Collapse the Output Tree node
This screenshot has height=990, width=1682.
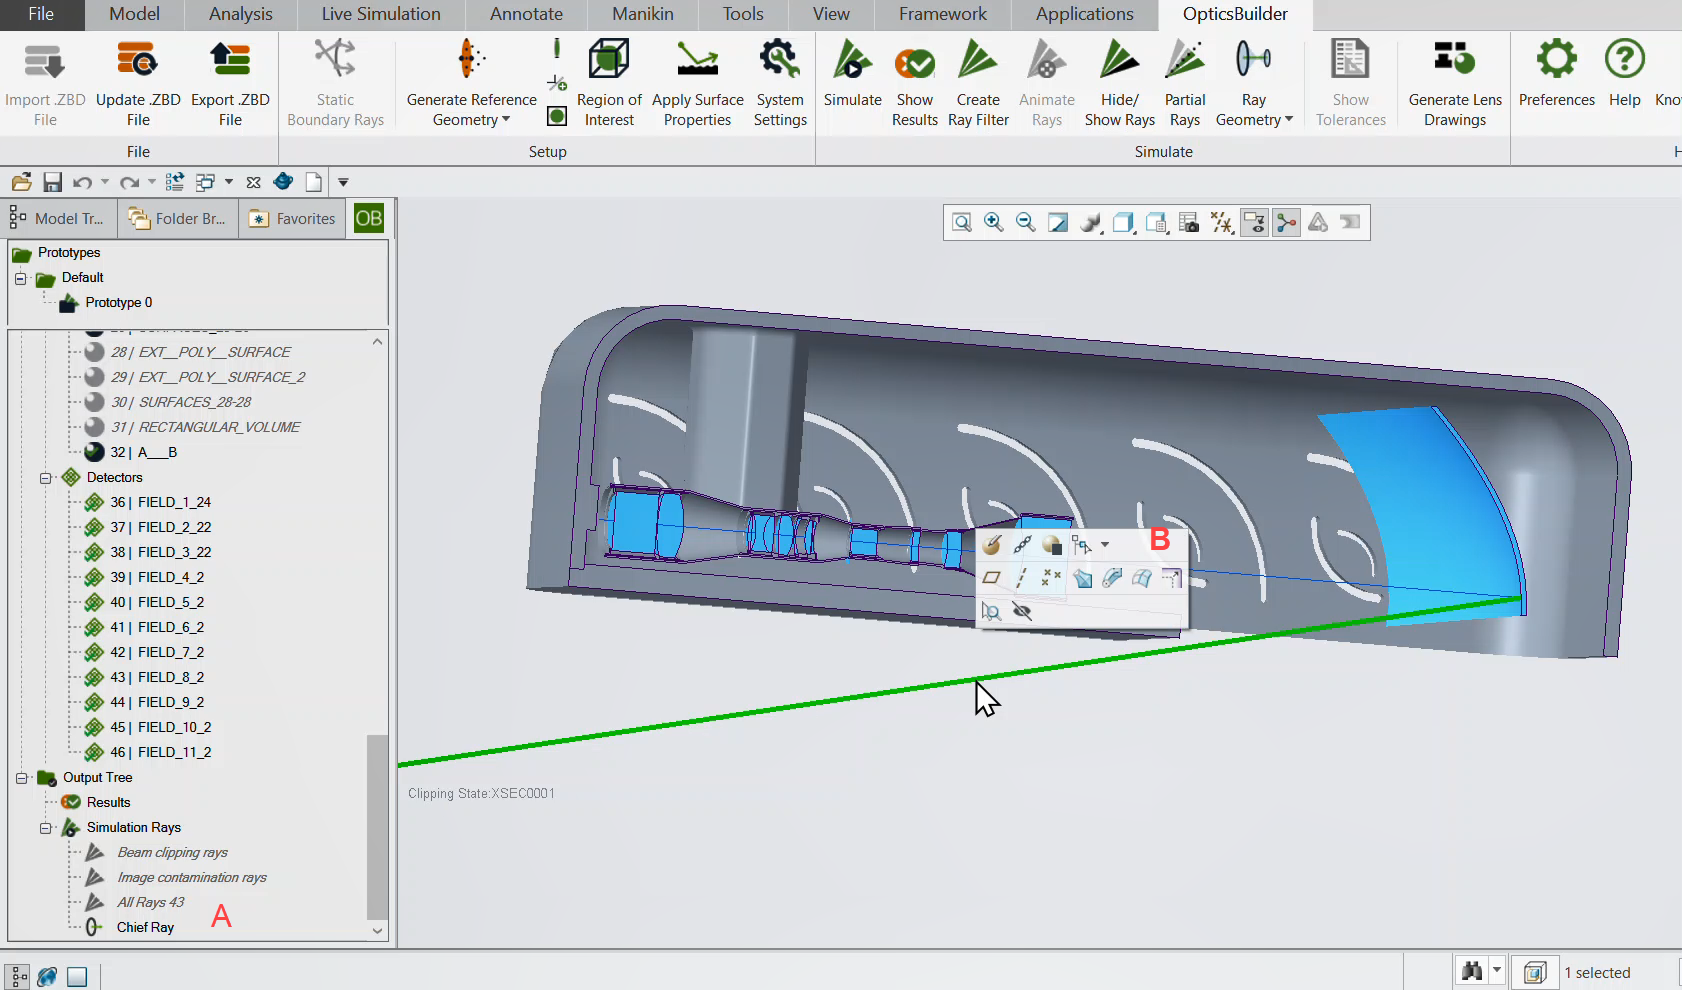(x=21, y=778)
